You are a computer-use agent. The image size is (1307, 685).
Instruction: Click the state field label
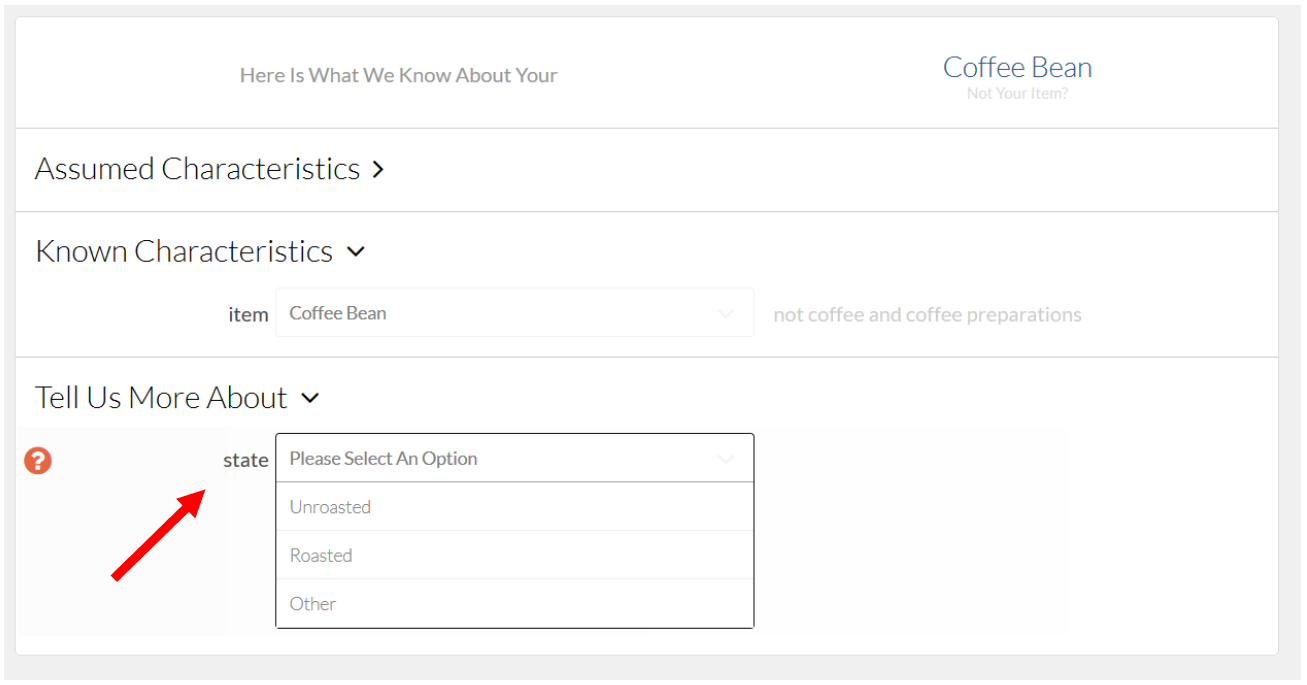[x=246, y=460]
